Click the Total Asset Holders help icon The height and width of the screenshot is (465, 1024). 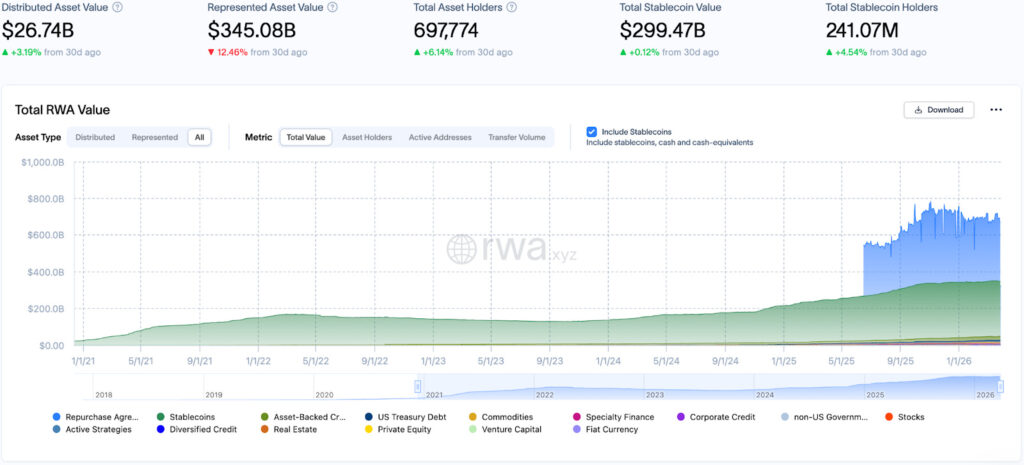pyautogui.click(x=511, y=7)
